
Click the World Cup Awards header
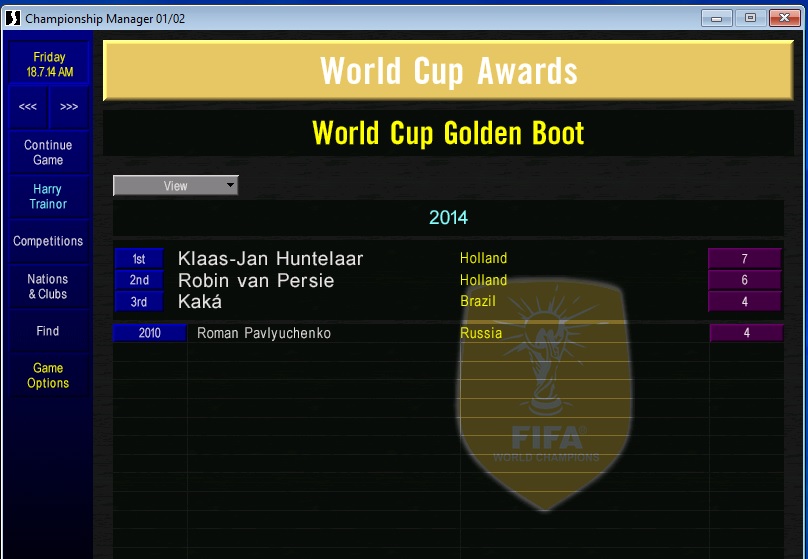448,71
